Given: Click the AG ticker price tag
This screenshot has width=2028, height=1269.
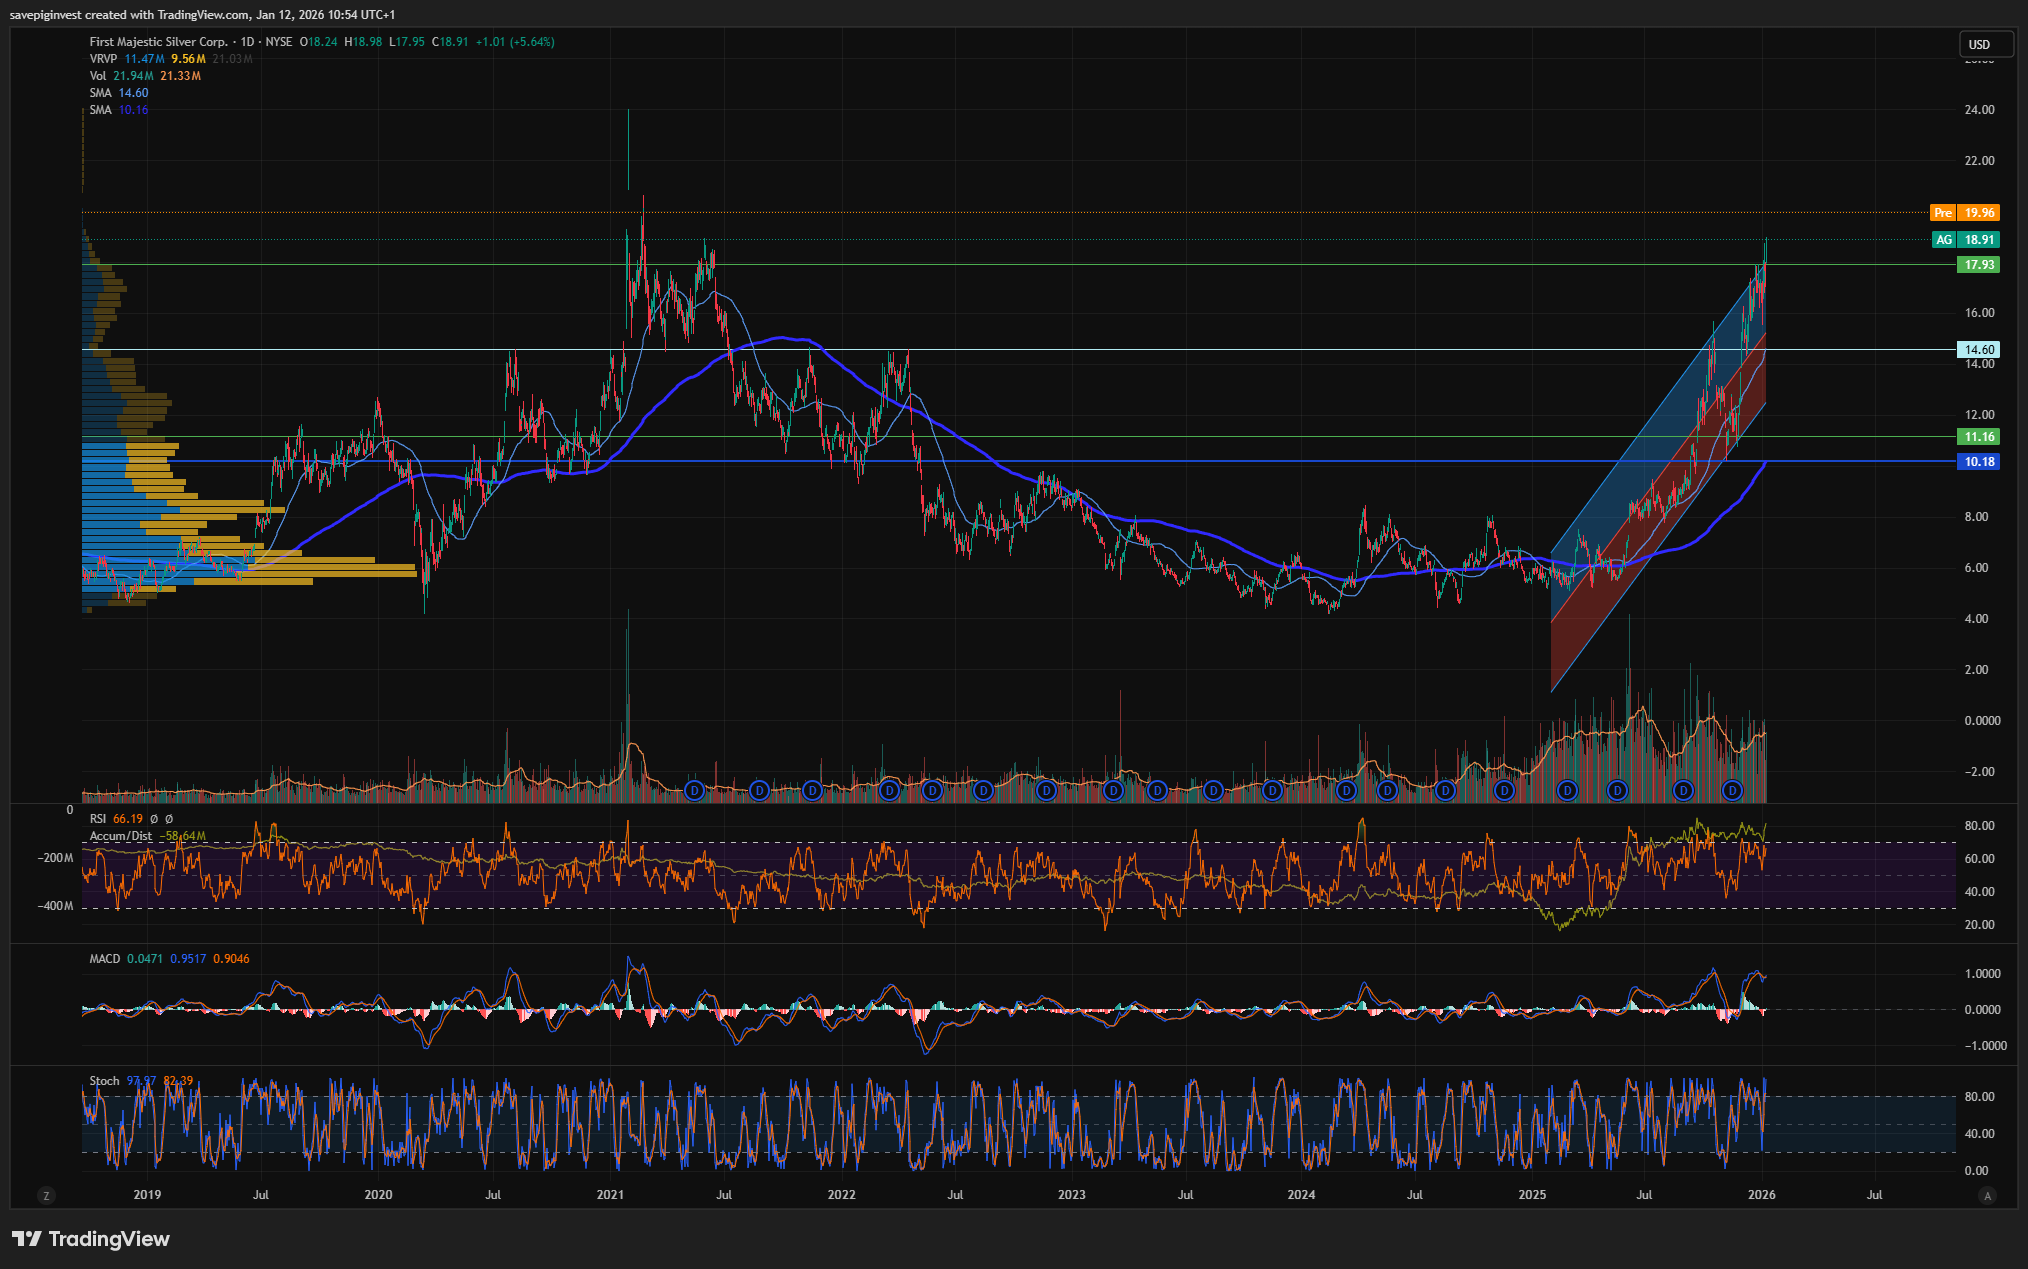Looking at the screenshot, I should click(x=1964, y=240).
